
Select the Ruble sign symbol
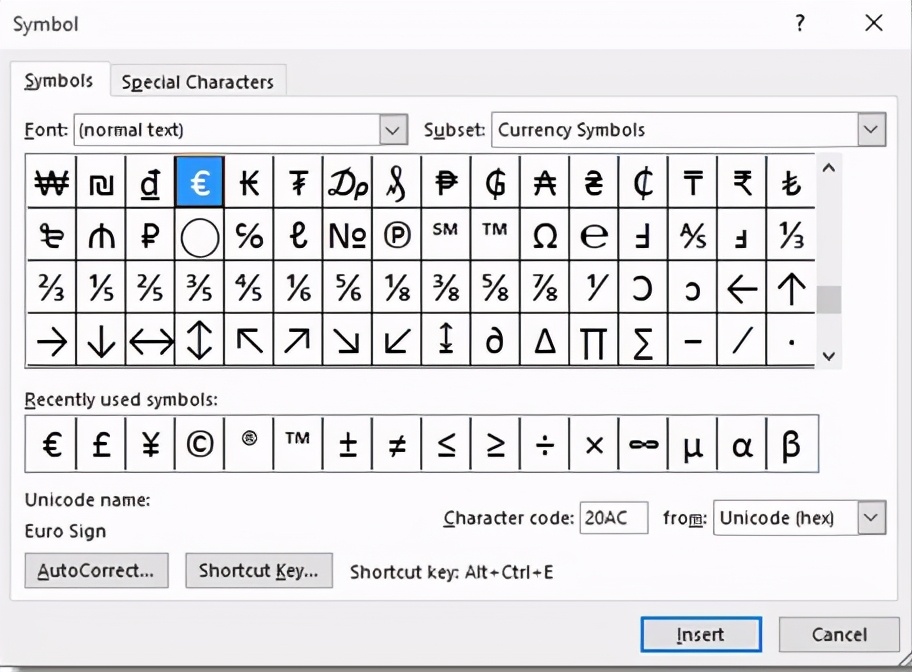point(150,235)
